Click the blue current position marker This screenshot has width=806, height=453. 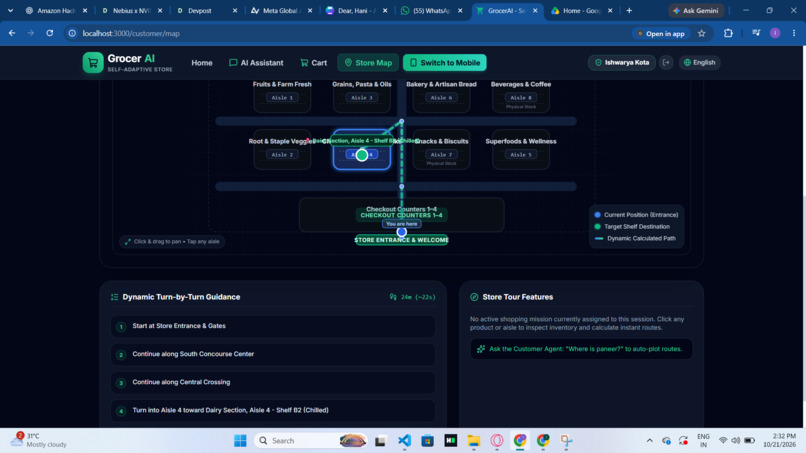click(x=401, y=232)
